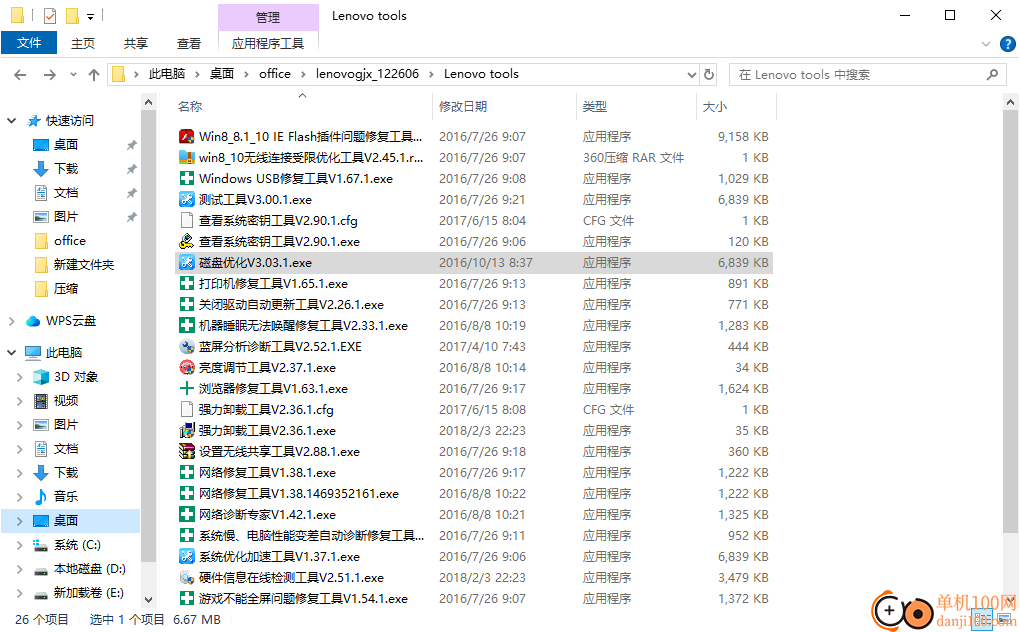This screenshot has height=632, width=1020.
Task: Switch to large icons view in status bar
Action: tap(1004, 619)
